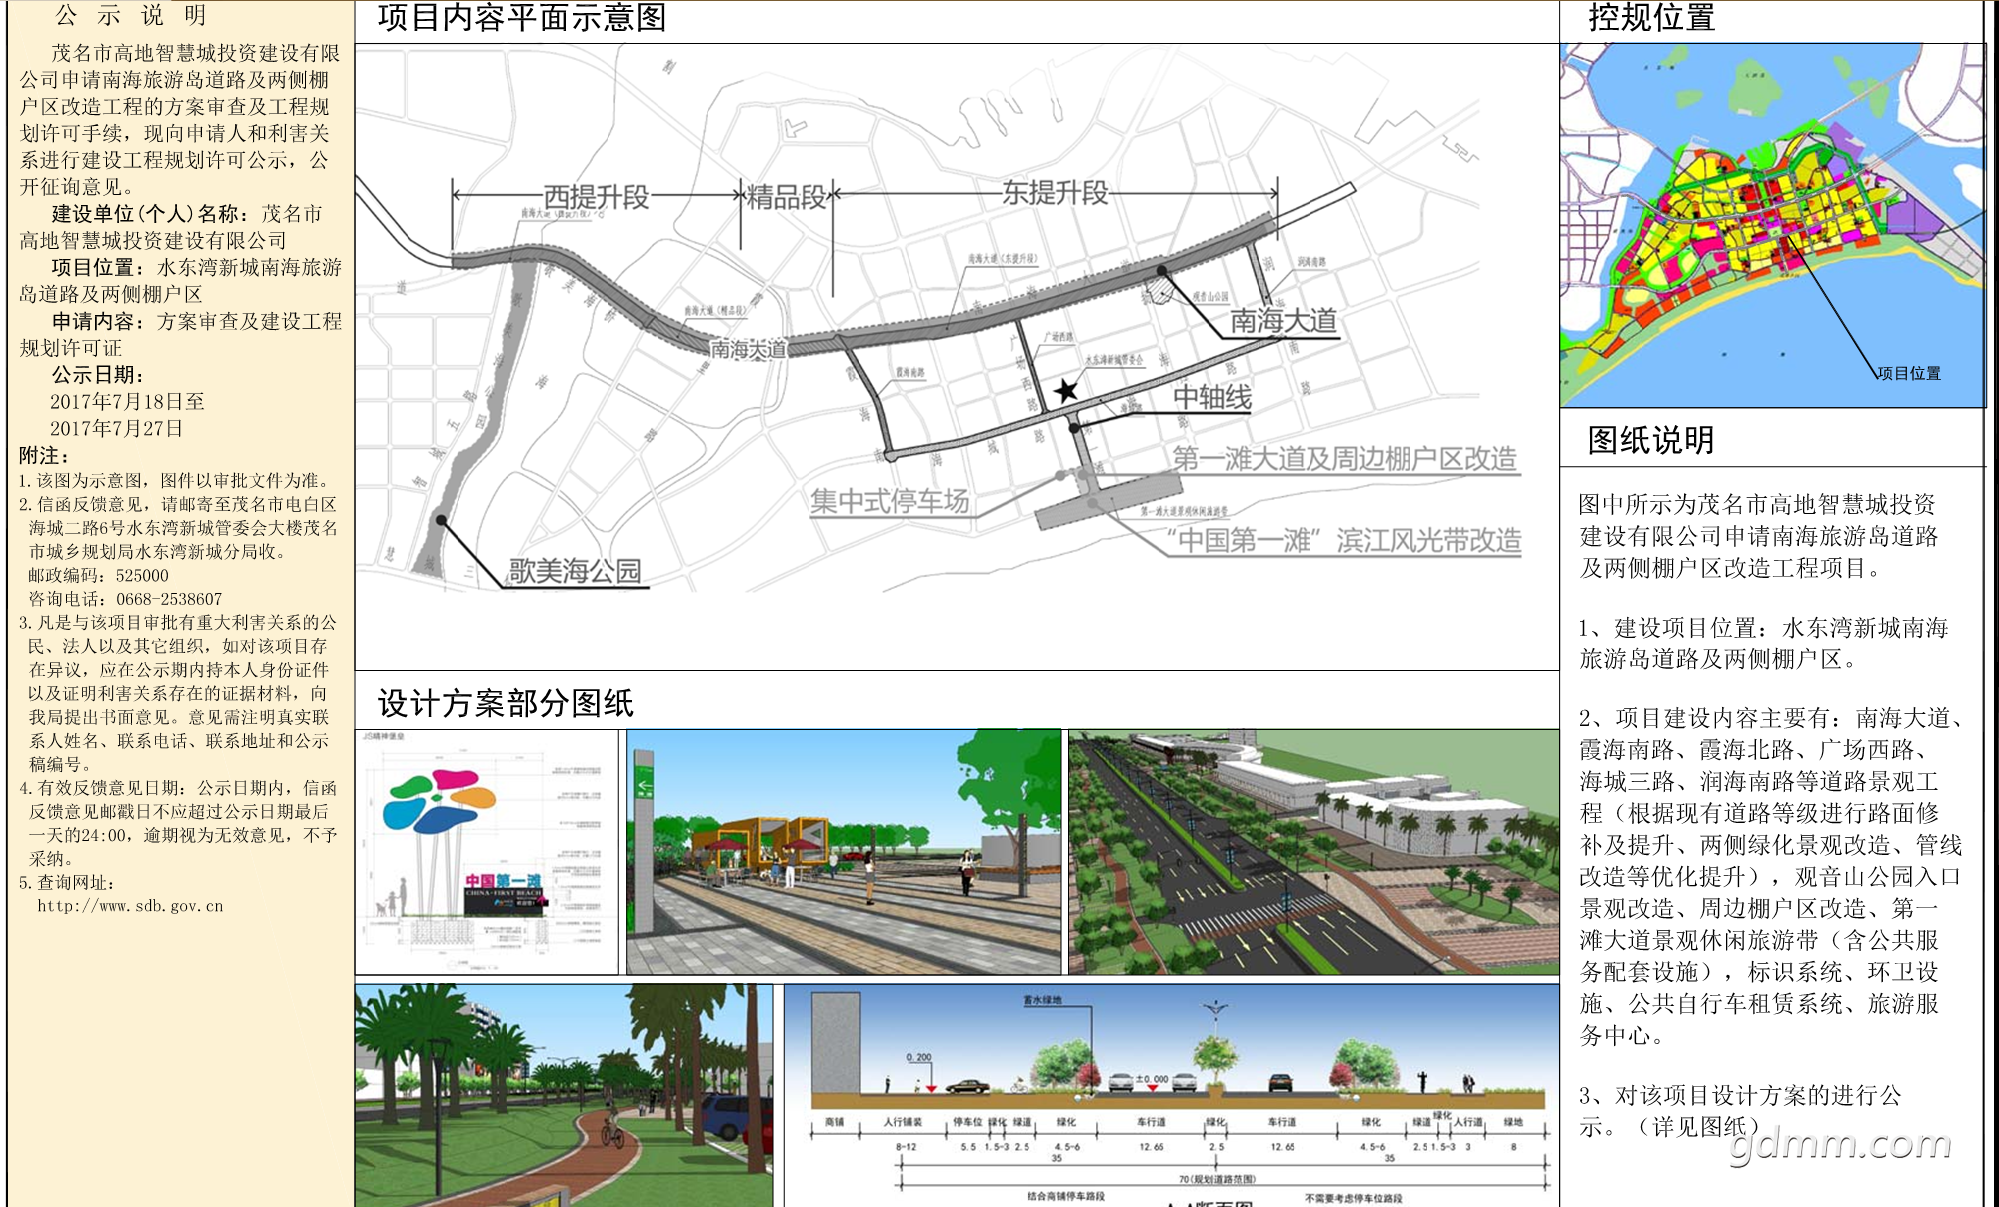Click the 项目位置 label on zoning map
The width and height of the screenshot is (1999, 1207).
[x=1909, y=373]
